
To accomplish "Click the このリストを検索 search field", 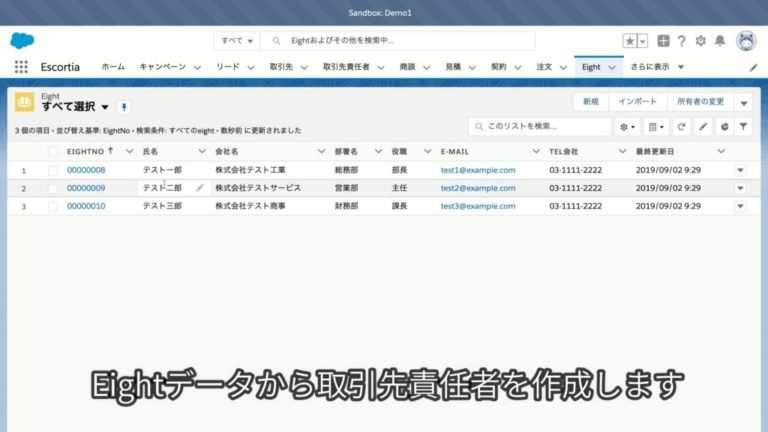I will point(545,127).
